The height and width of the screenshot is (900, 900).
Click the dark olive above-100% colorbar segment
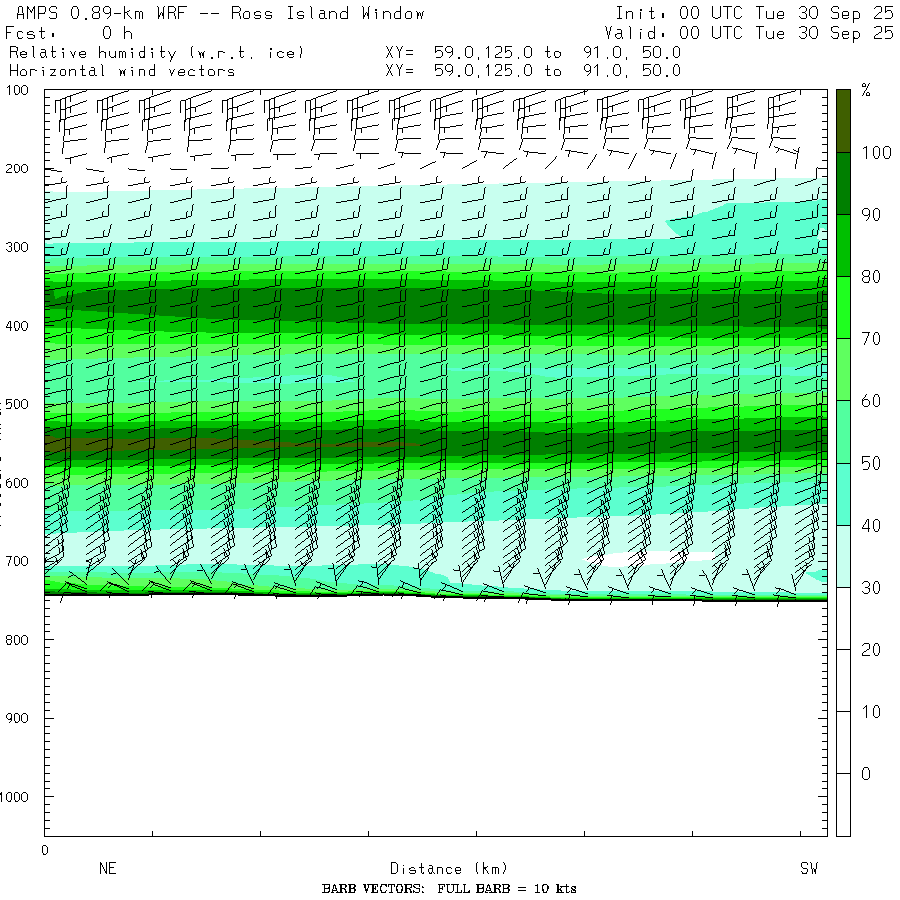(x=843, y=121)
